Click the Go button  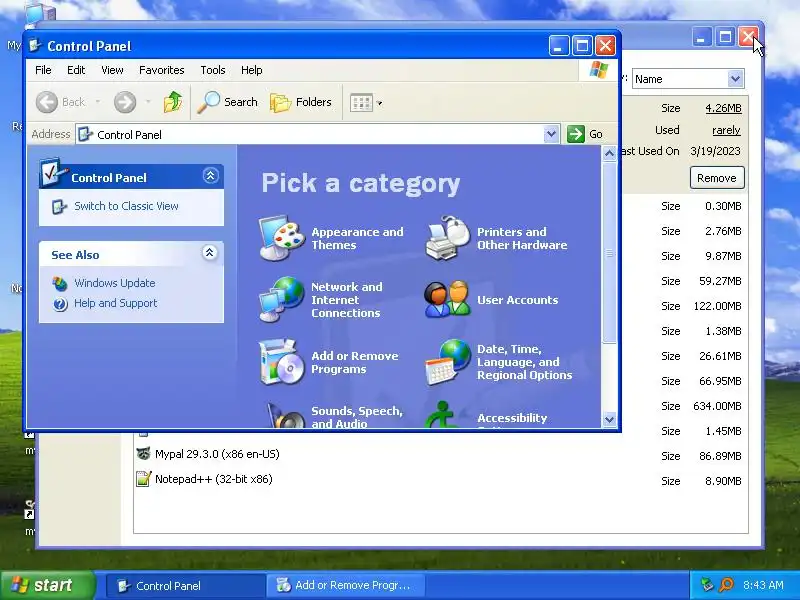pyautogui.click(x=586, y=134)
